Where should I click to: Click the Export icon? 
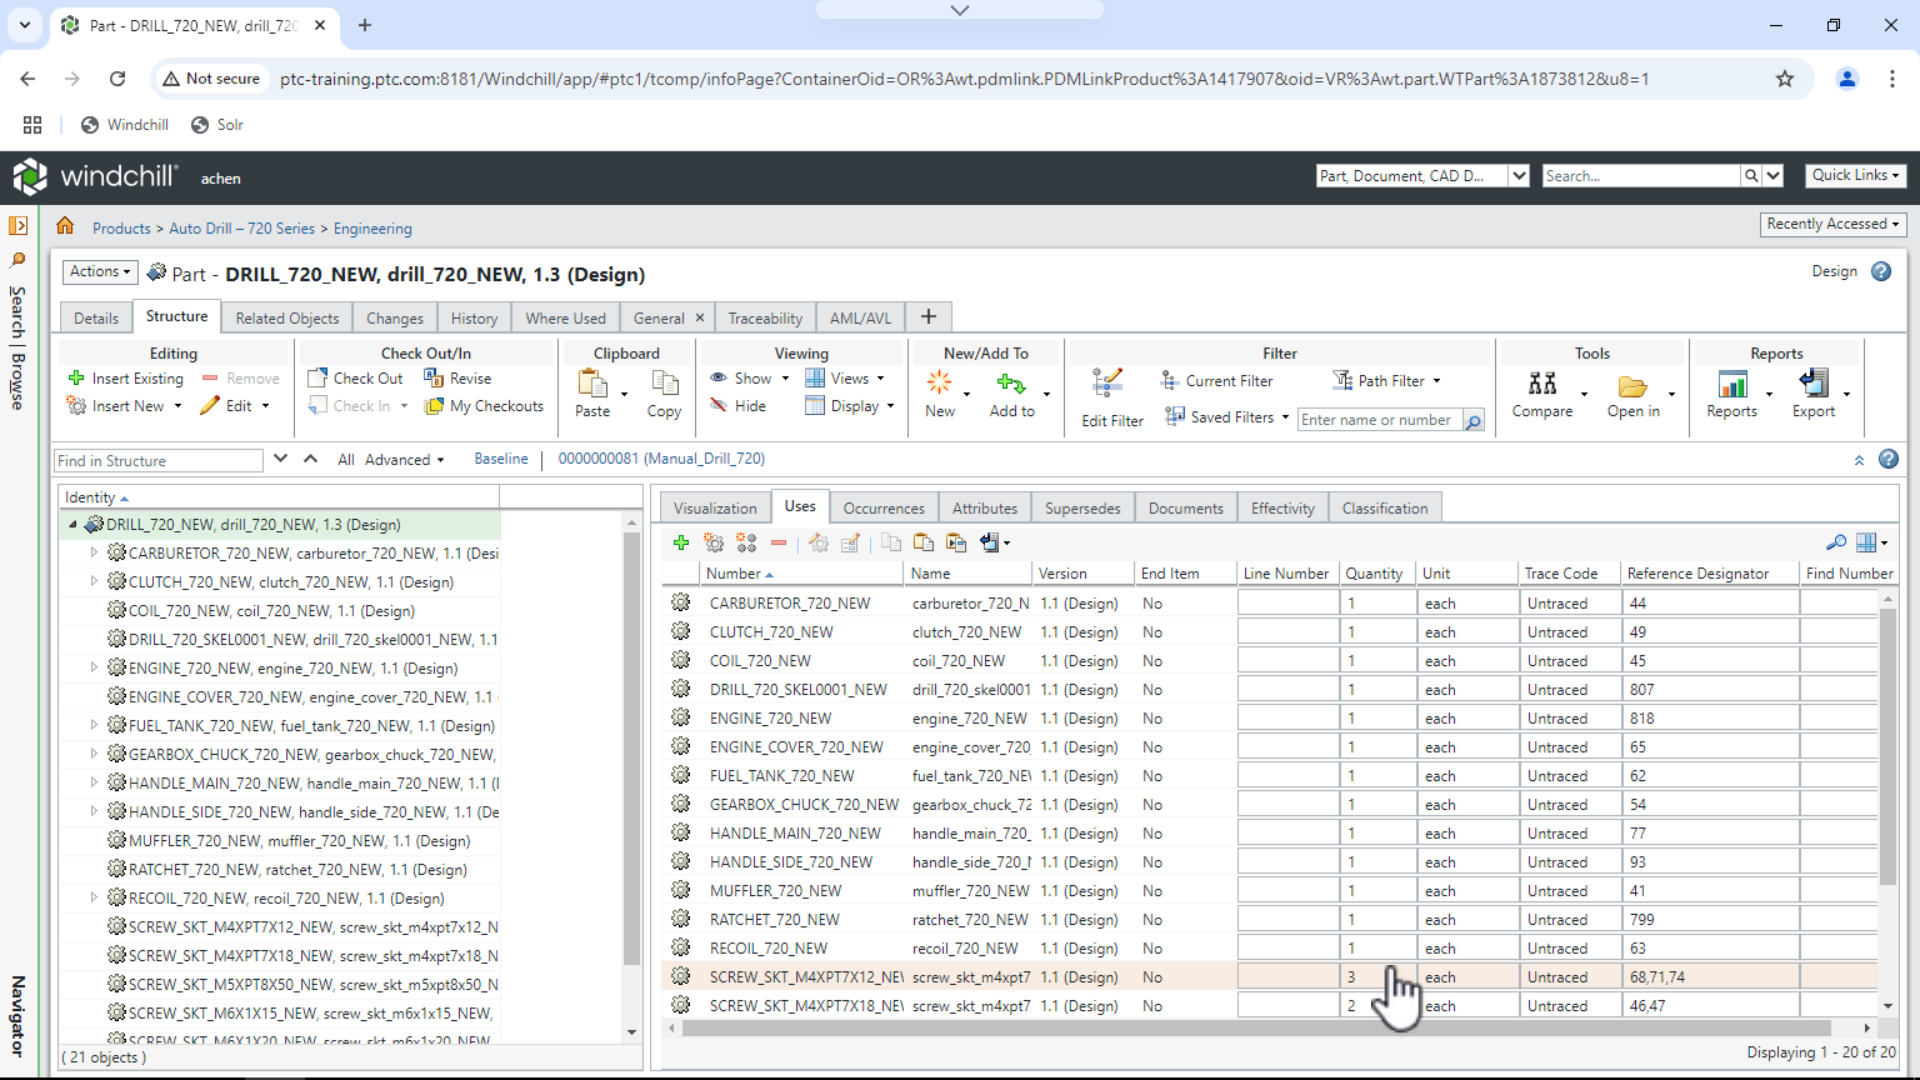pos(1813,384)
